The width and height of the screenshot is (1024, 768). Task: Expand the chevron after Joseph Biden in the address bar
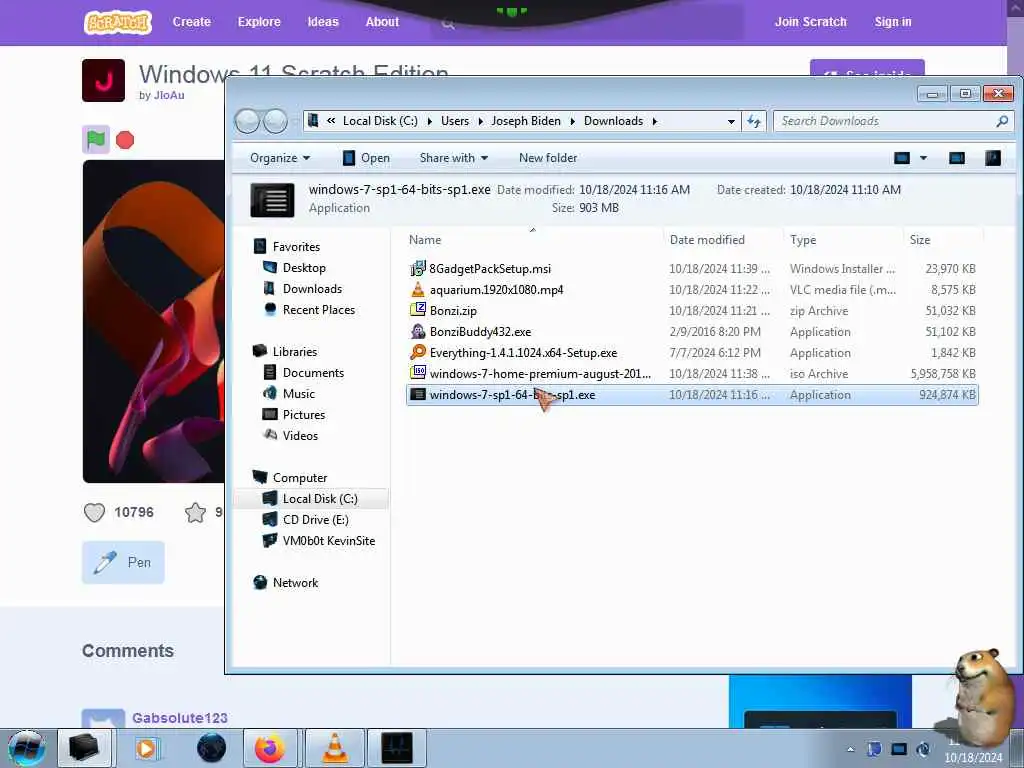572,121
